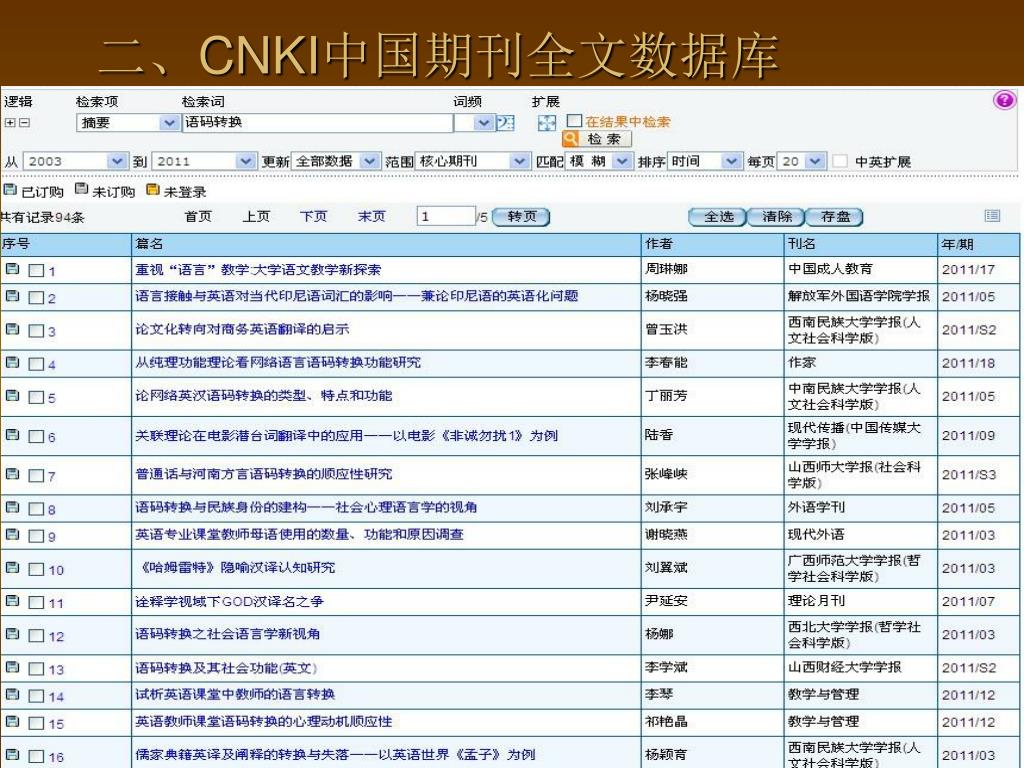Click the 转页 jump page button

pos(520,216)
